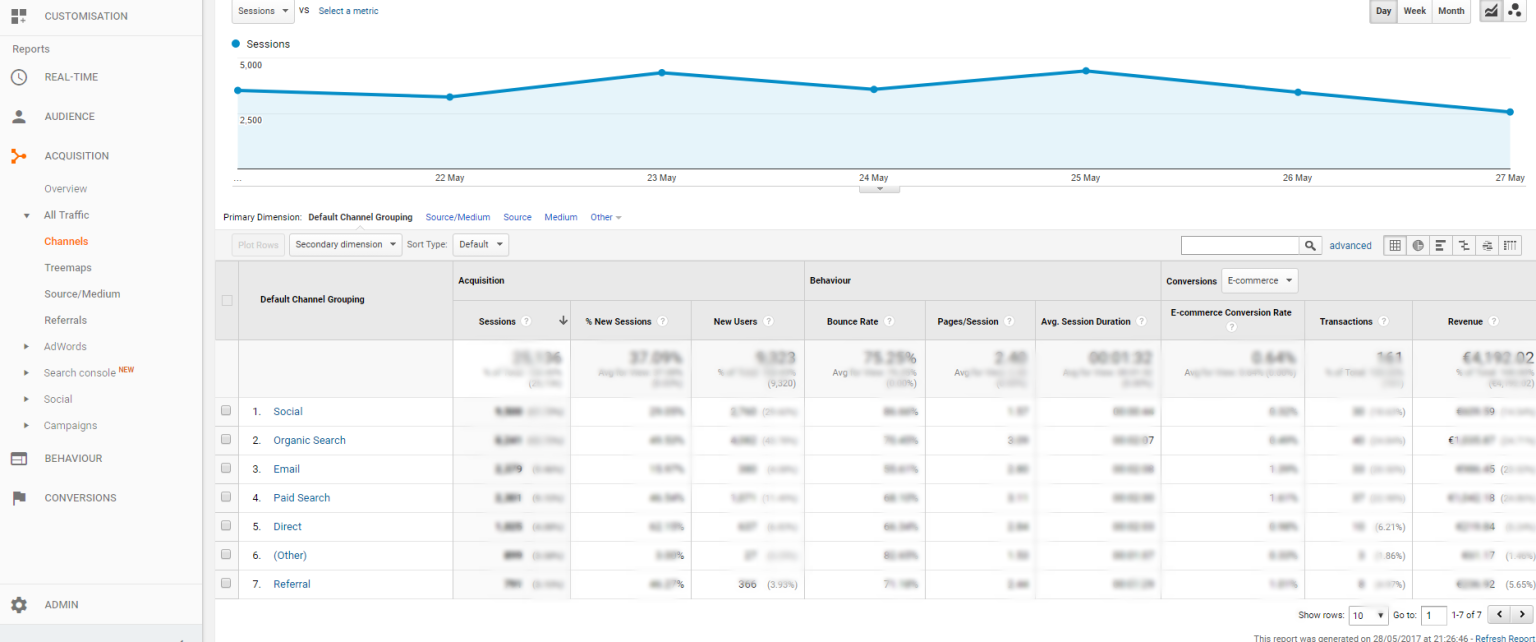Go to the next page of results
This screenshot has height=642, width=1536.
coord(1522,615)
